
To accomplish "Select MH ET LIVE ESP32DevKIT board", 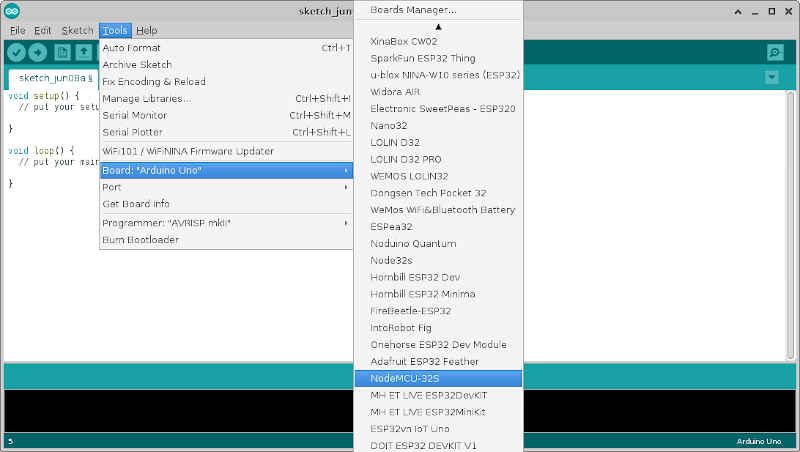I will pos(438,395).
